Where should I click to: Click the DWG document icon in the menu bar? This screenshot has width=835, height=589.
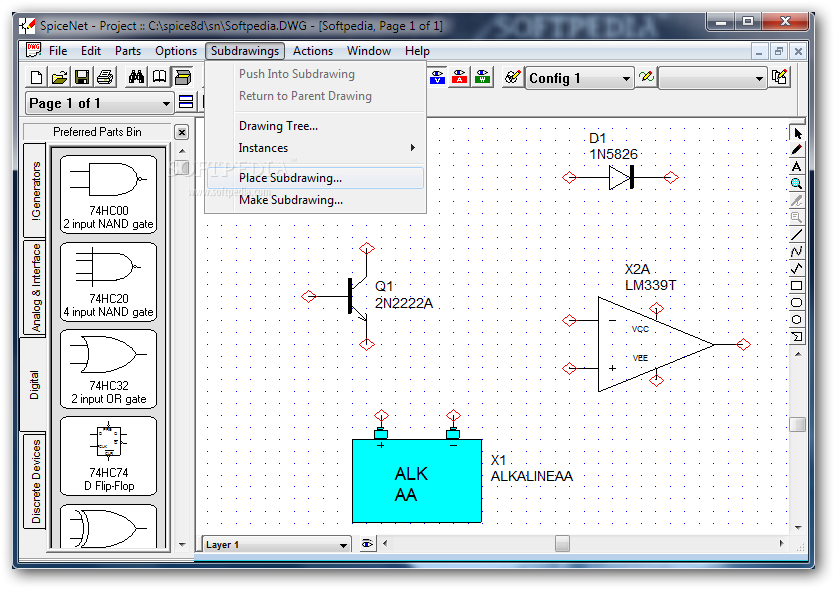(33, 51)
